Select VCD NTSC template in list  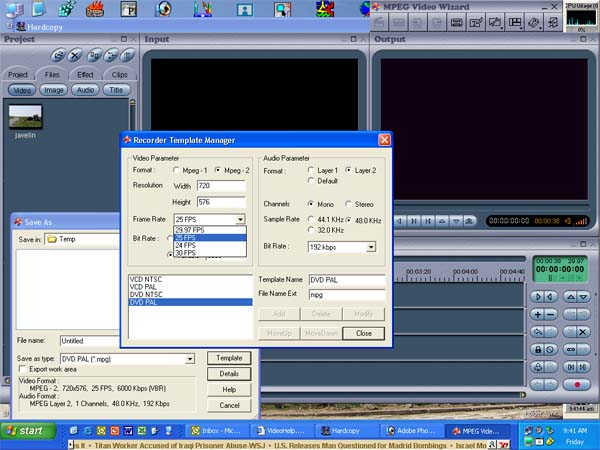191,279
